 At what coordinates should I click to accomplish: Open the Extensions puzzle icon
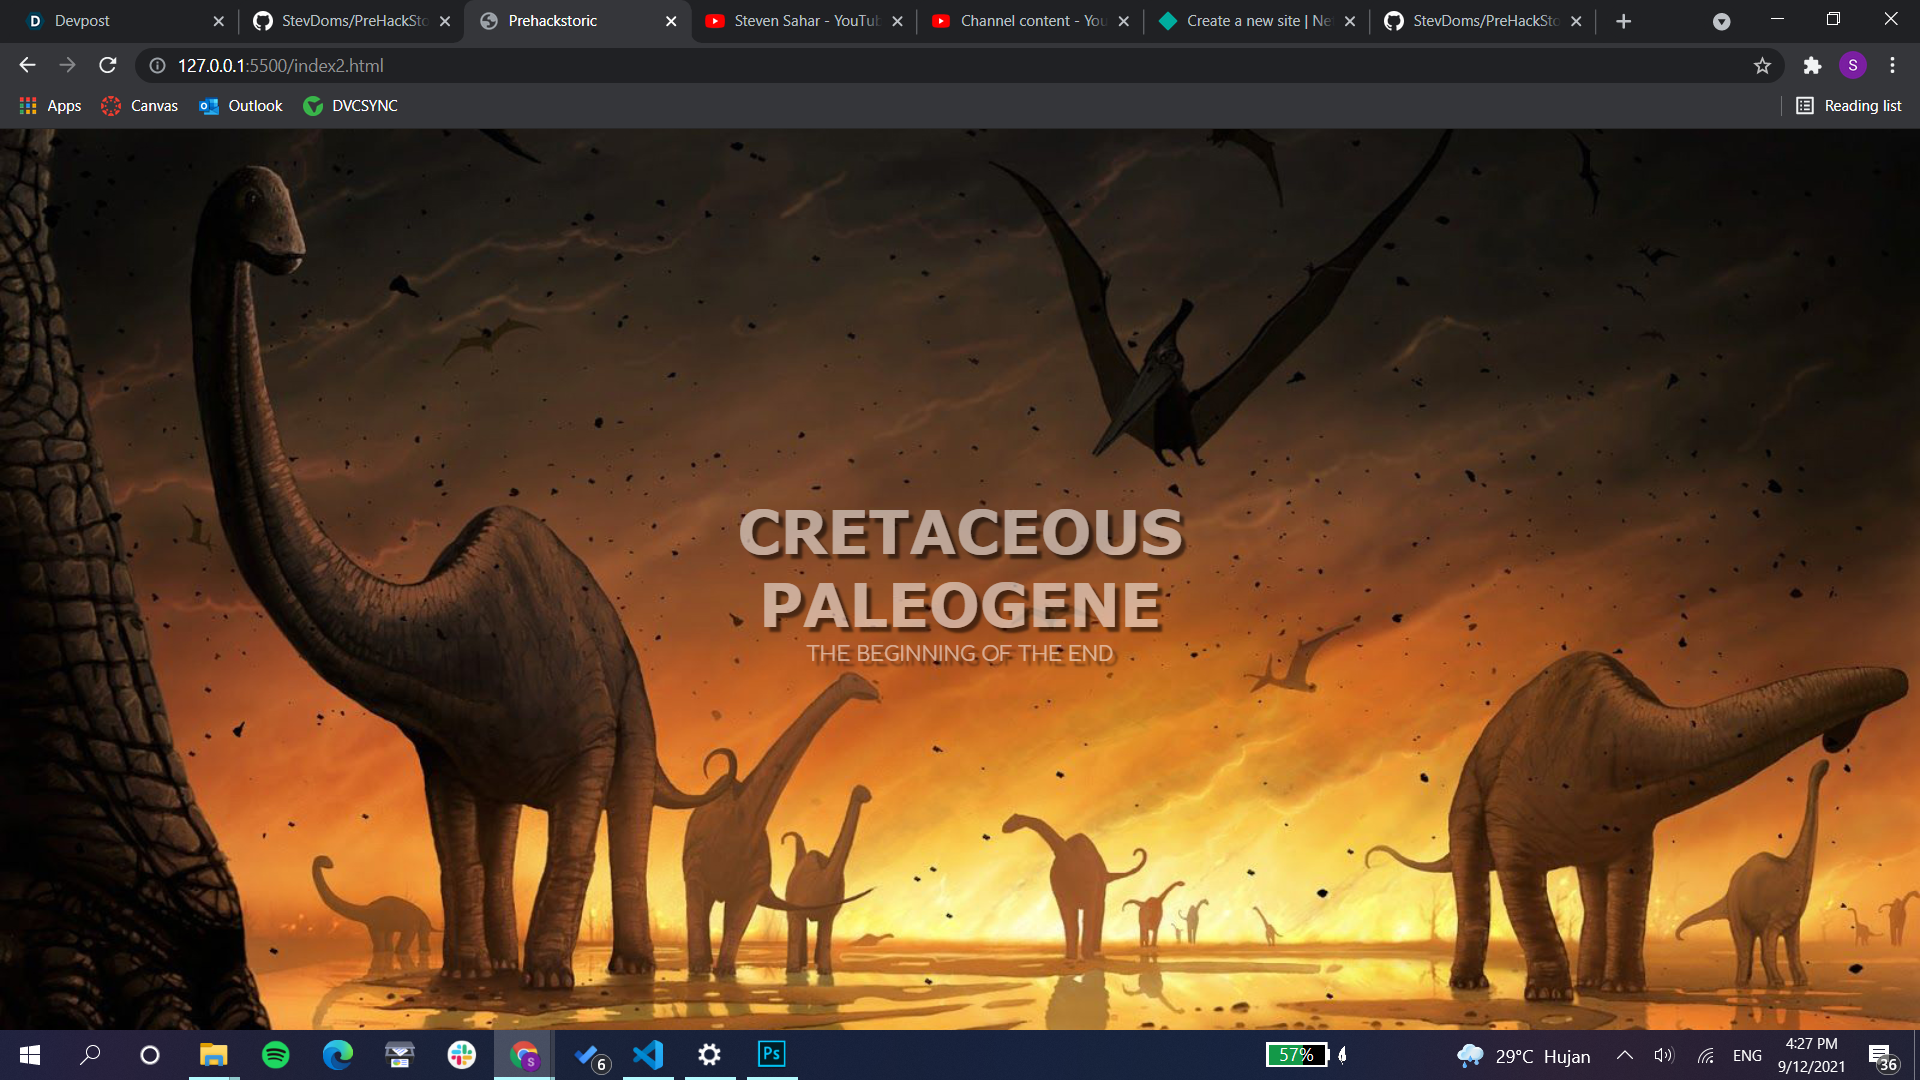click(x=1812, y=65)
